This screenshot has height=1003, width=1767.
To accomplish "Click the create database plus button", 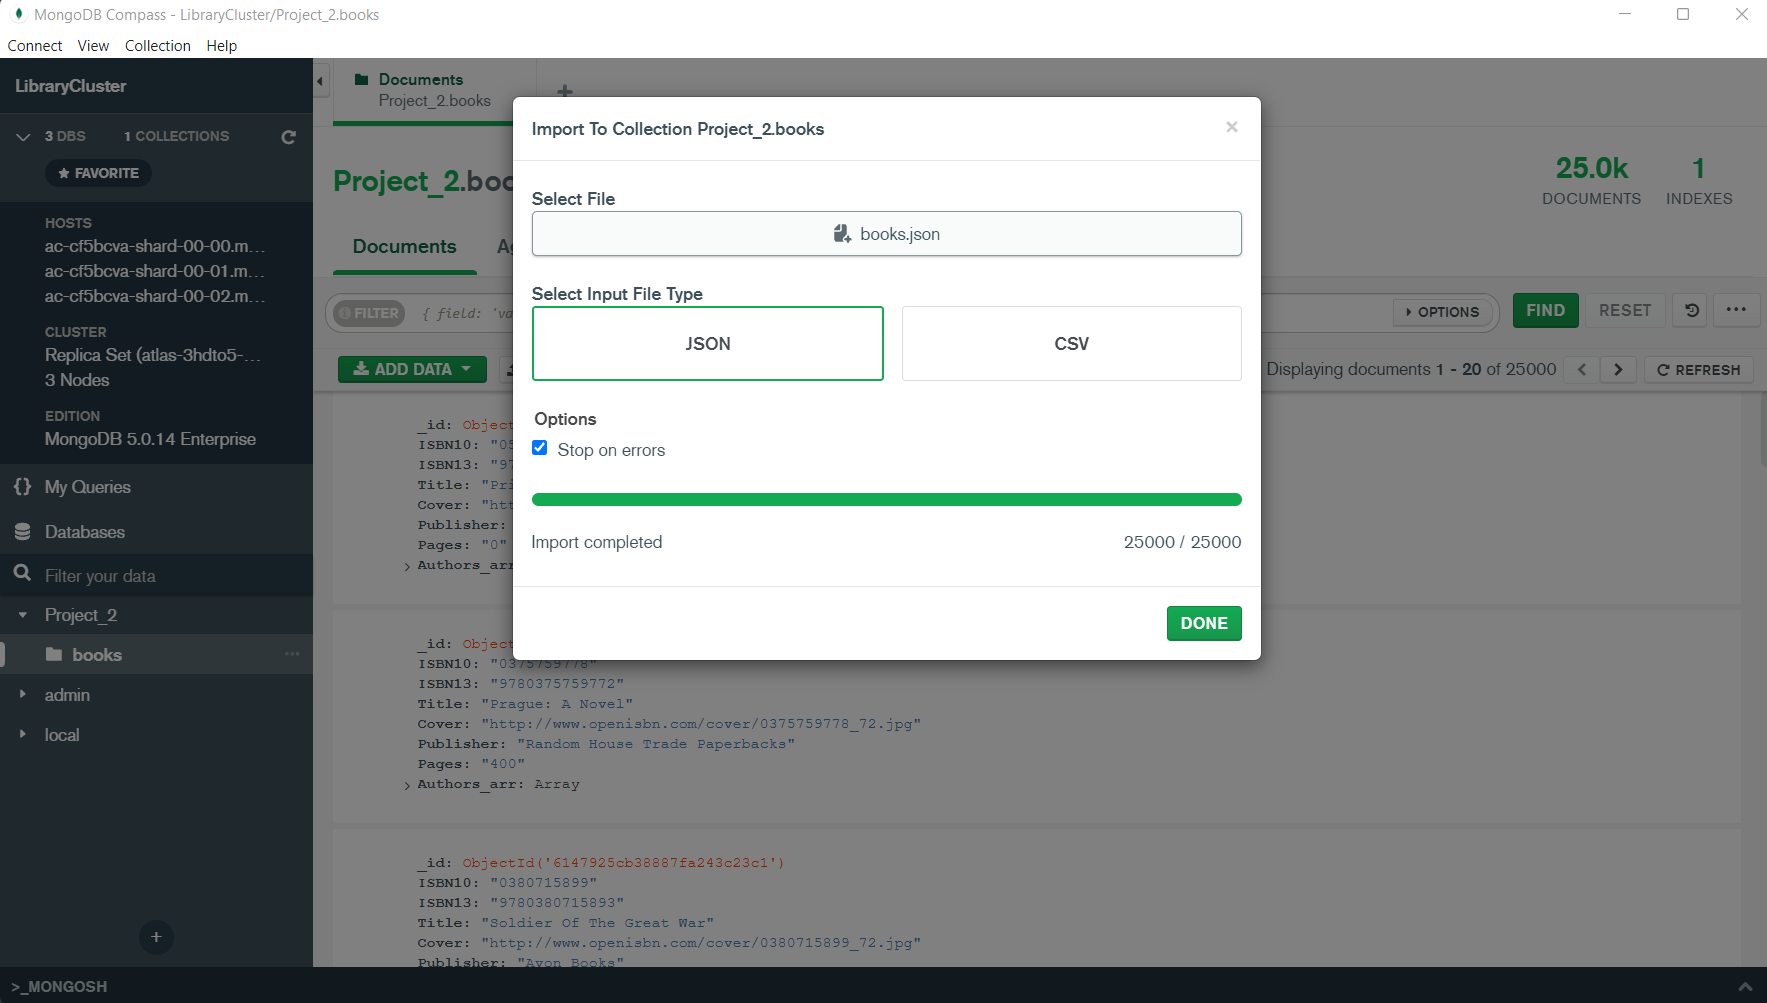I will 156,937.
